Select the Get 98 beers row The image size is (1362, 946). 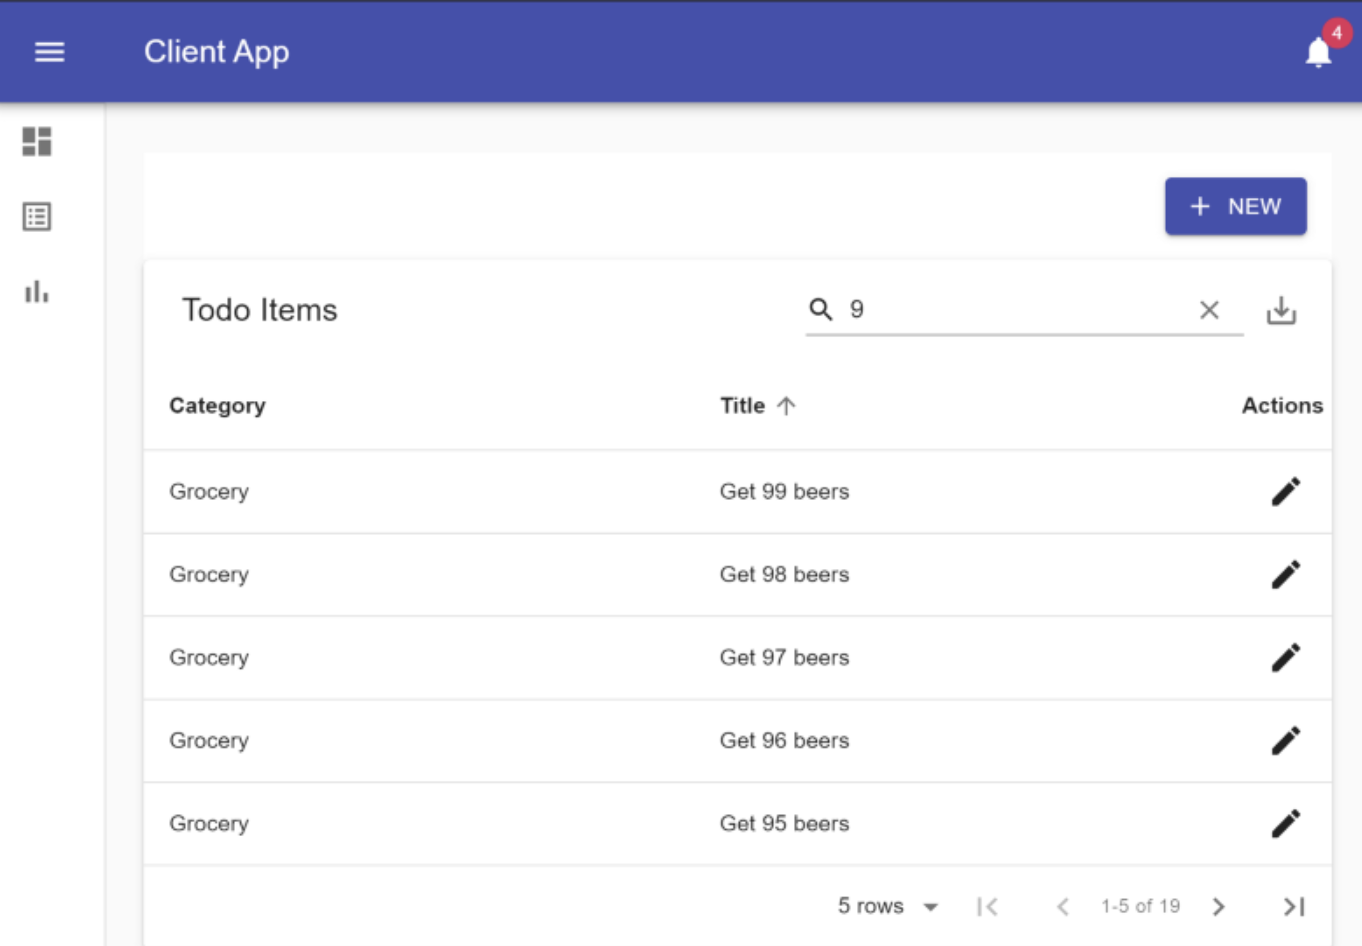tap(737, 575)
